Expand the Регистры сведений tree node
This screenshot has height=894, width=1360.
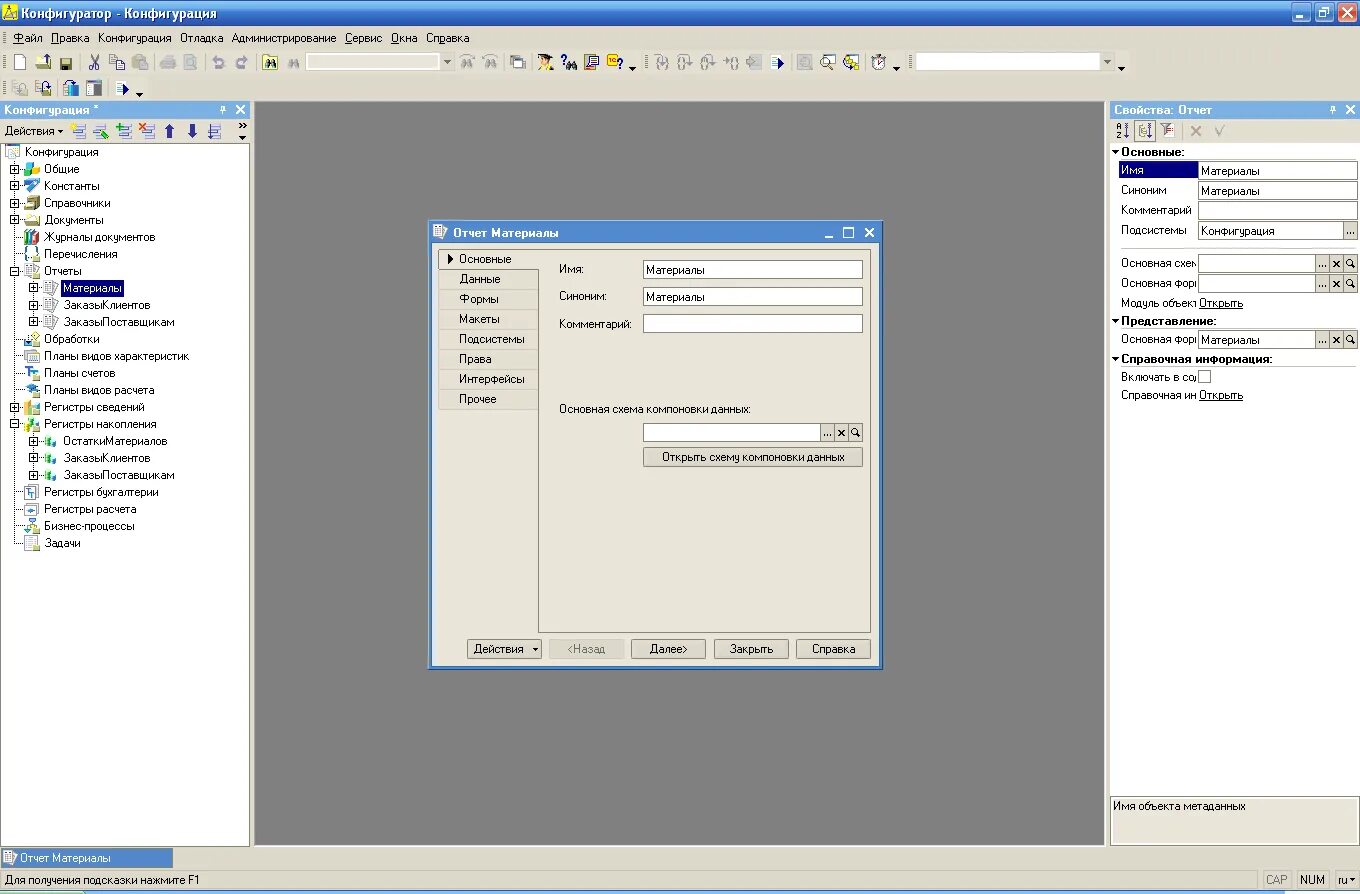(x=15, y=407)
